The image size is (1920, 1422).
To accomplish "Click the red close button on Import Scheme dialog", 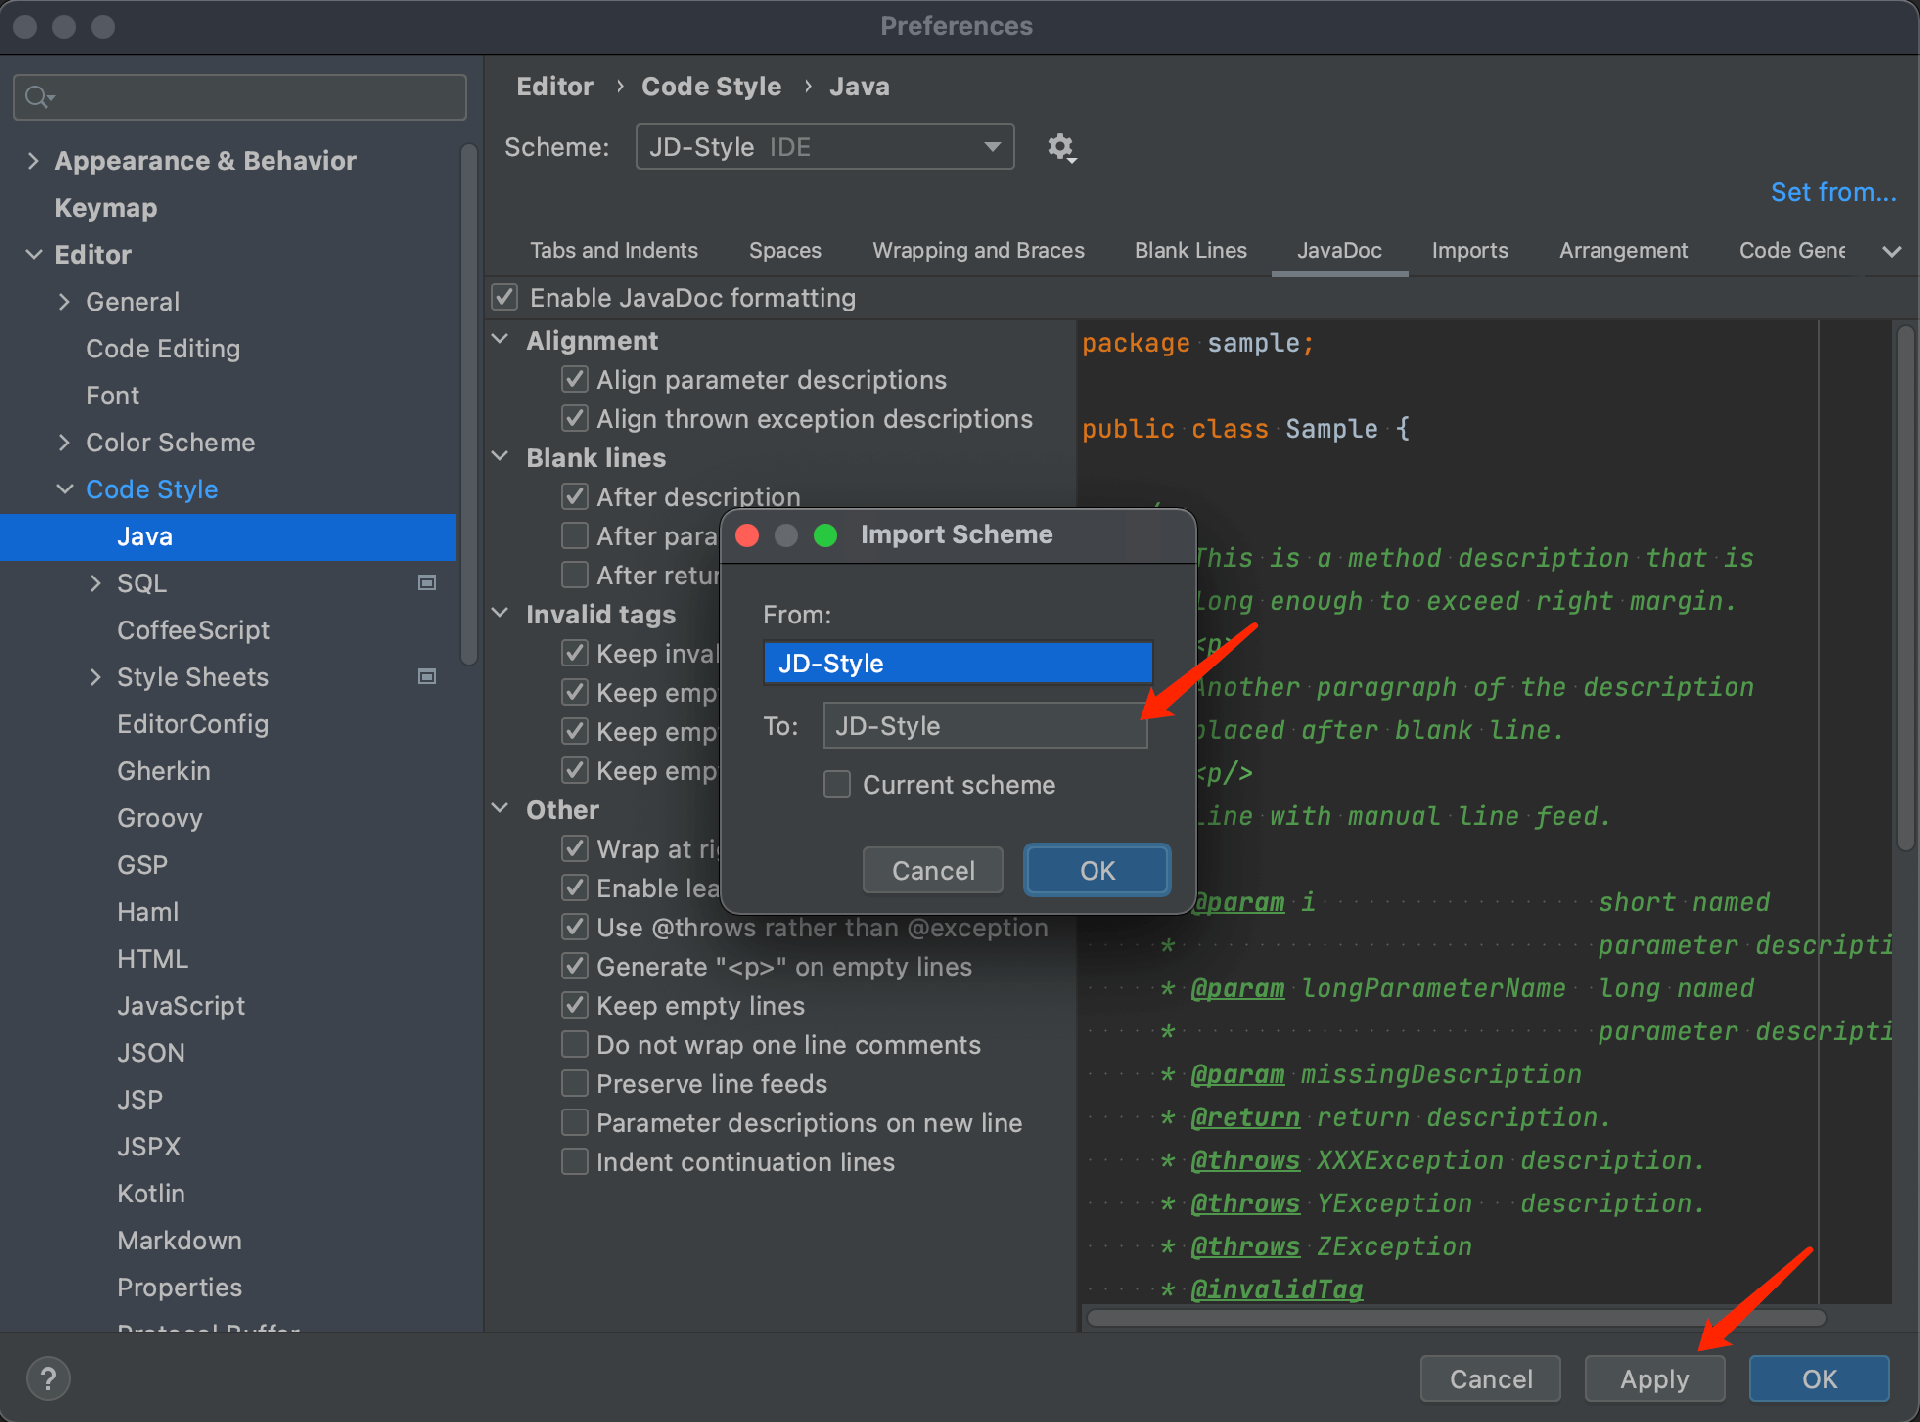I will tap(745, 535).
